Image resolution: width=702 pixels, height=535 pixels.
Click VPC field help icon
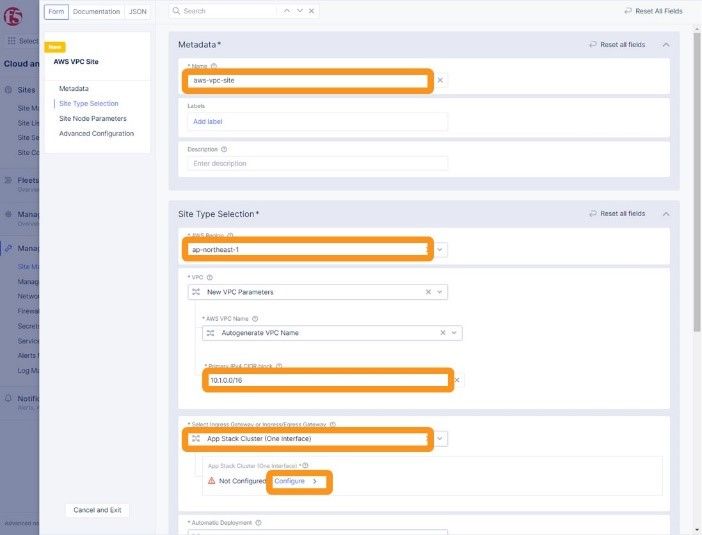(x=210, y=277)
